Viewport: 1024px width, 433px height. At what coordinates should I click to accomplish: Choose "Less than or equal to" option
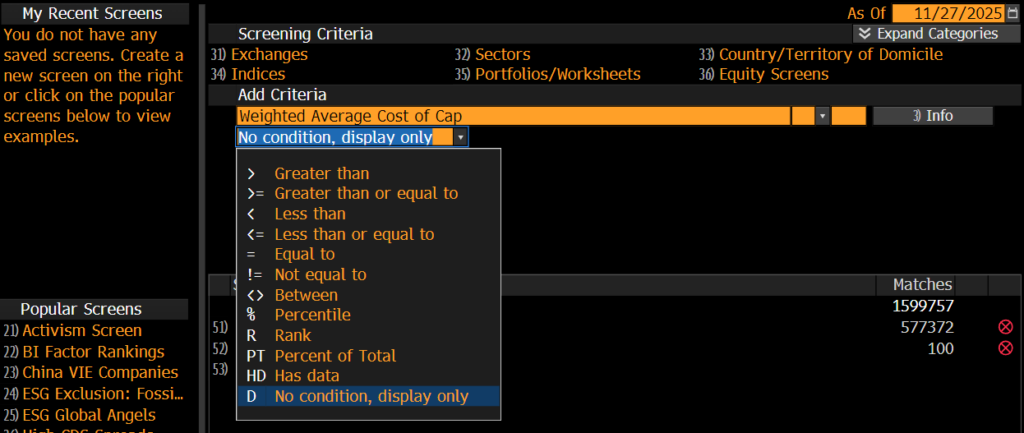point(354,234)
